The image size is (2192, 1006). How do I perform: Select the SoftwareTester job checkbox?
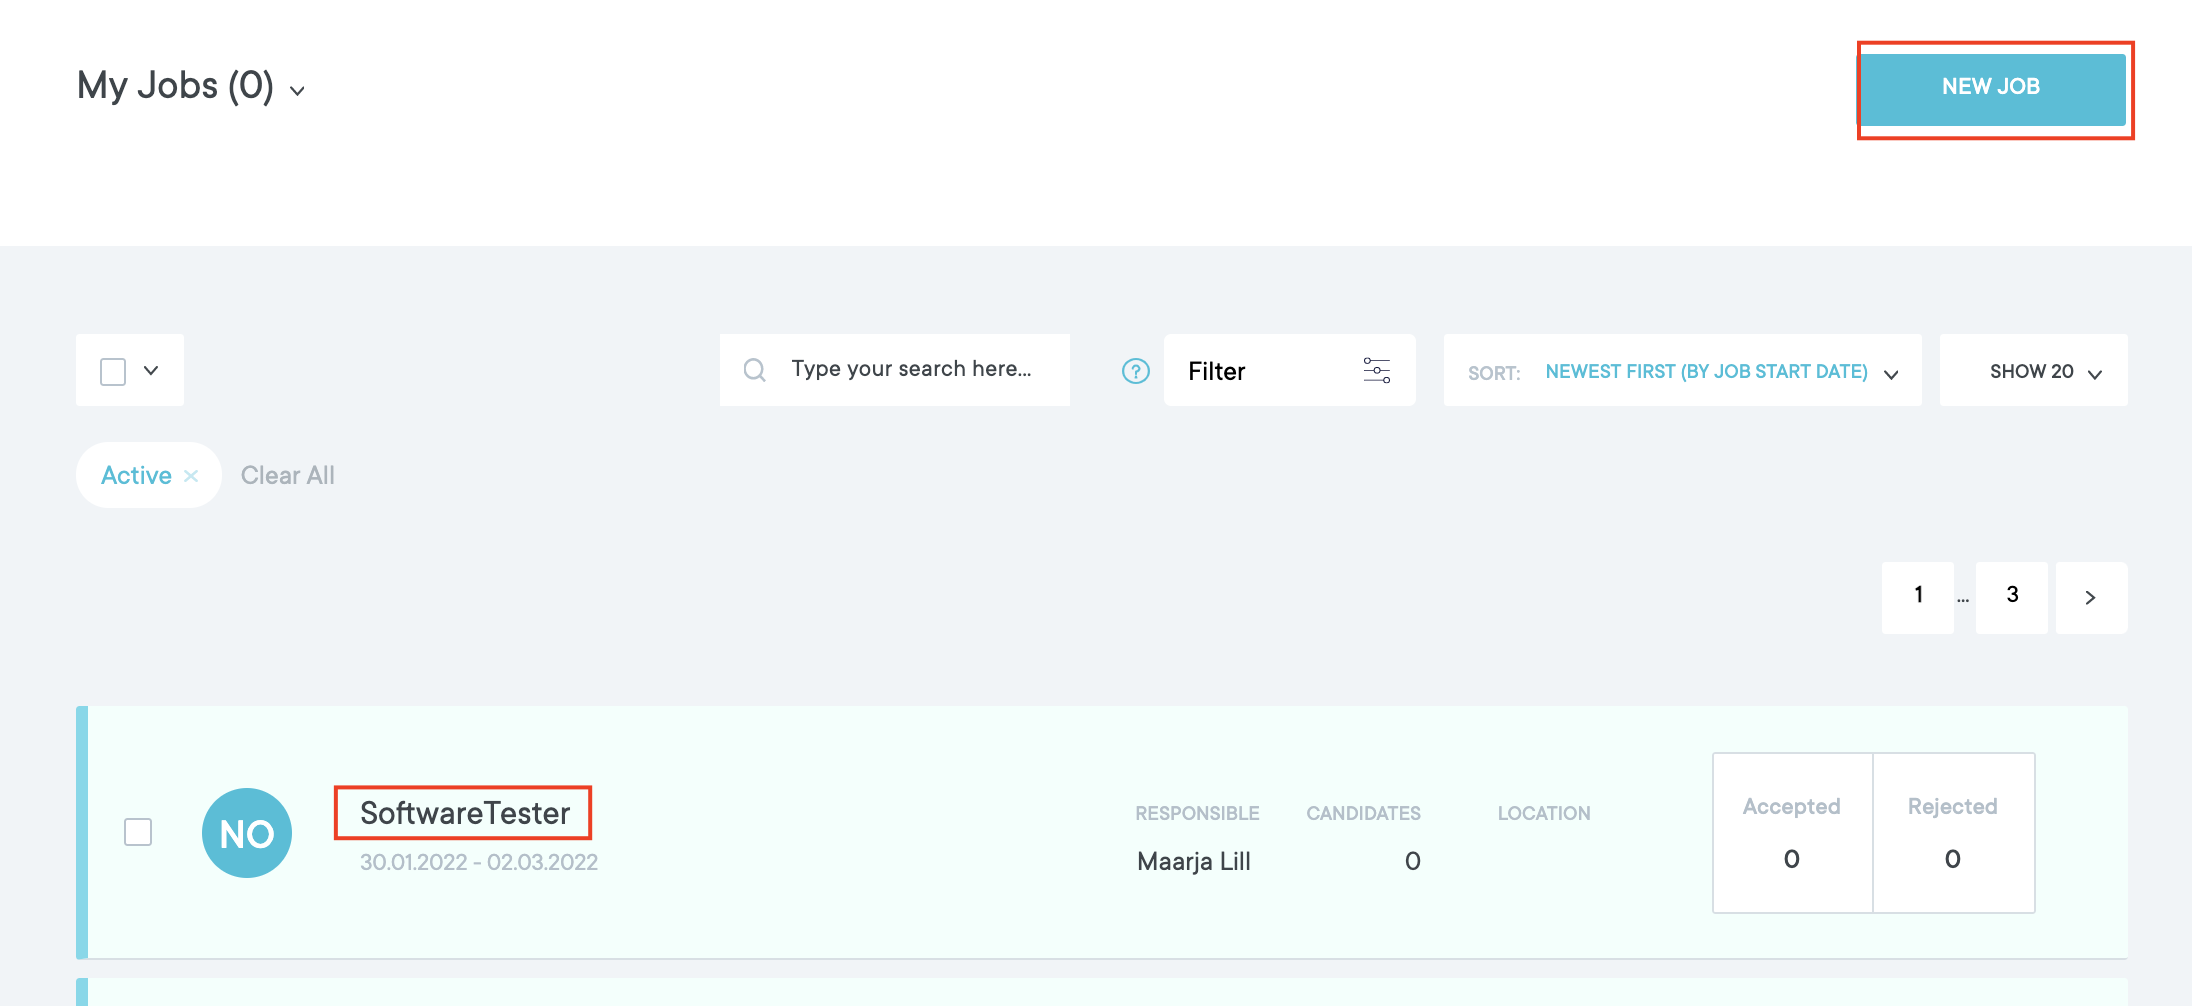(138, 832)
